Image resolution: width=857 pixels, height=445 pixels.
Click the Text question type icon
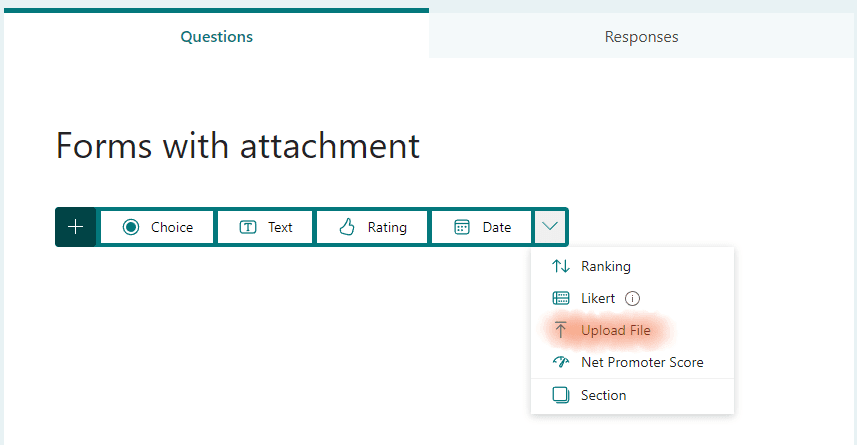point(248,227)
